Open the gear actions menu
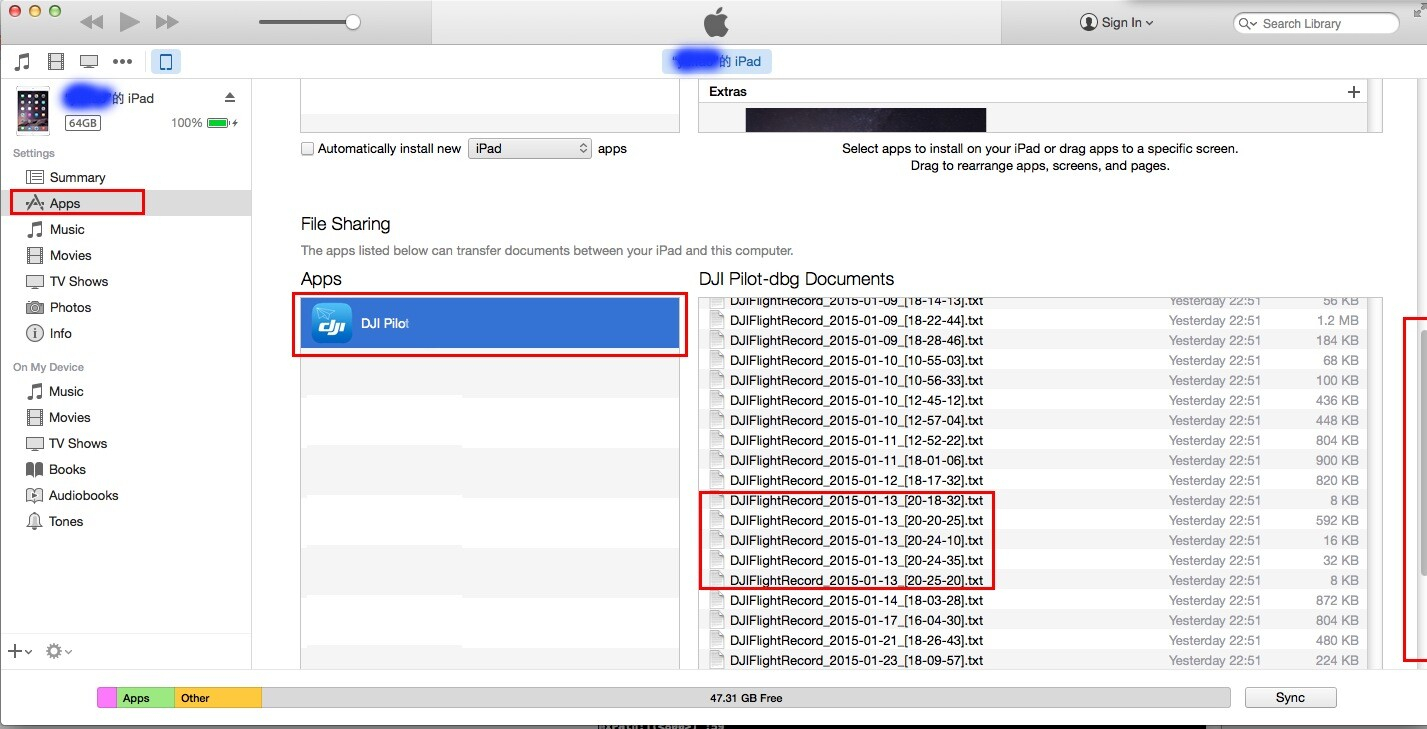 click(x=58, y=651)
